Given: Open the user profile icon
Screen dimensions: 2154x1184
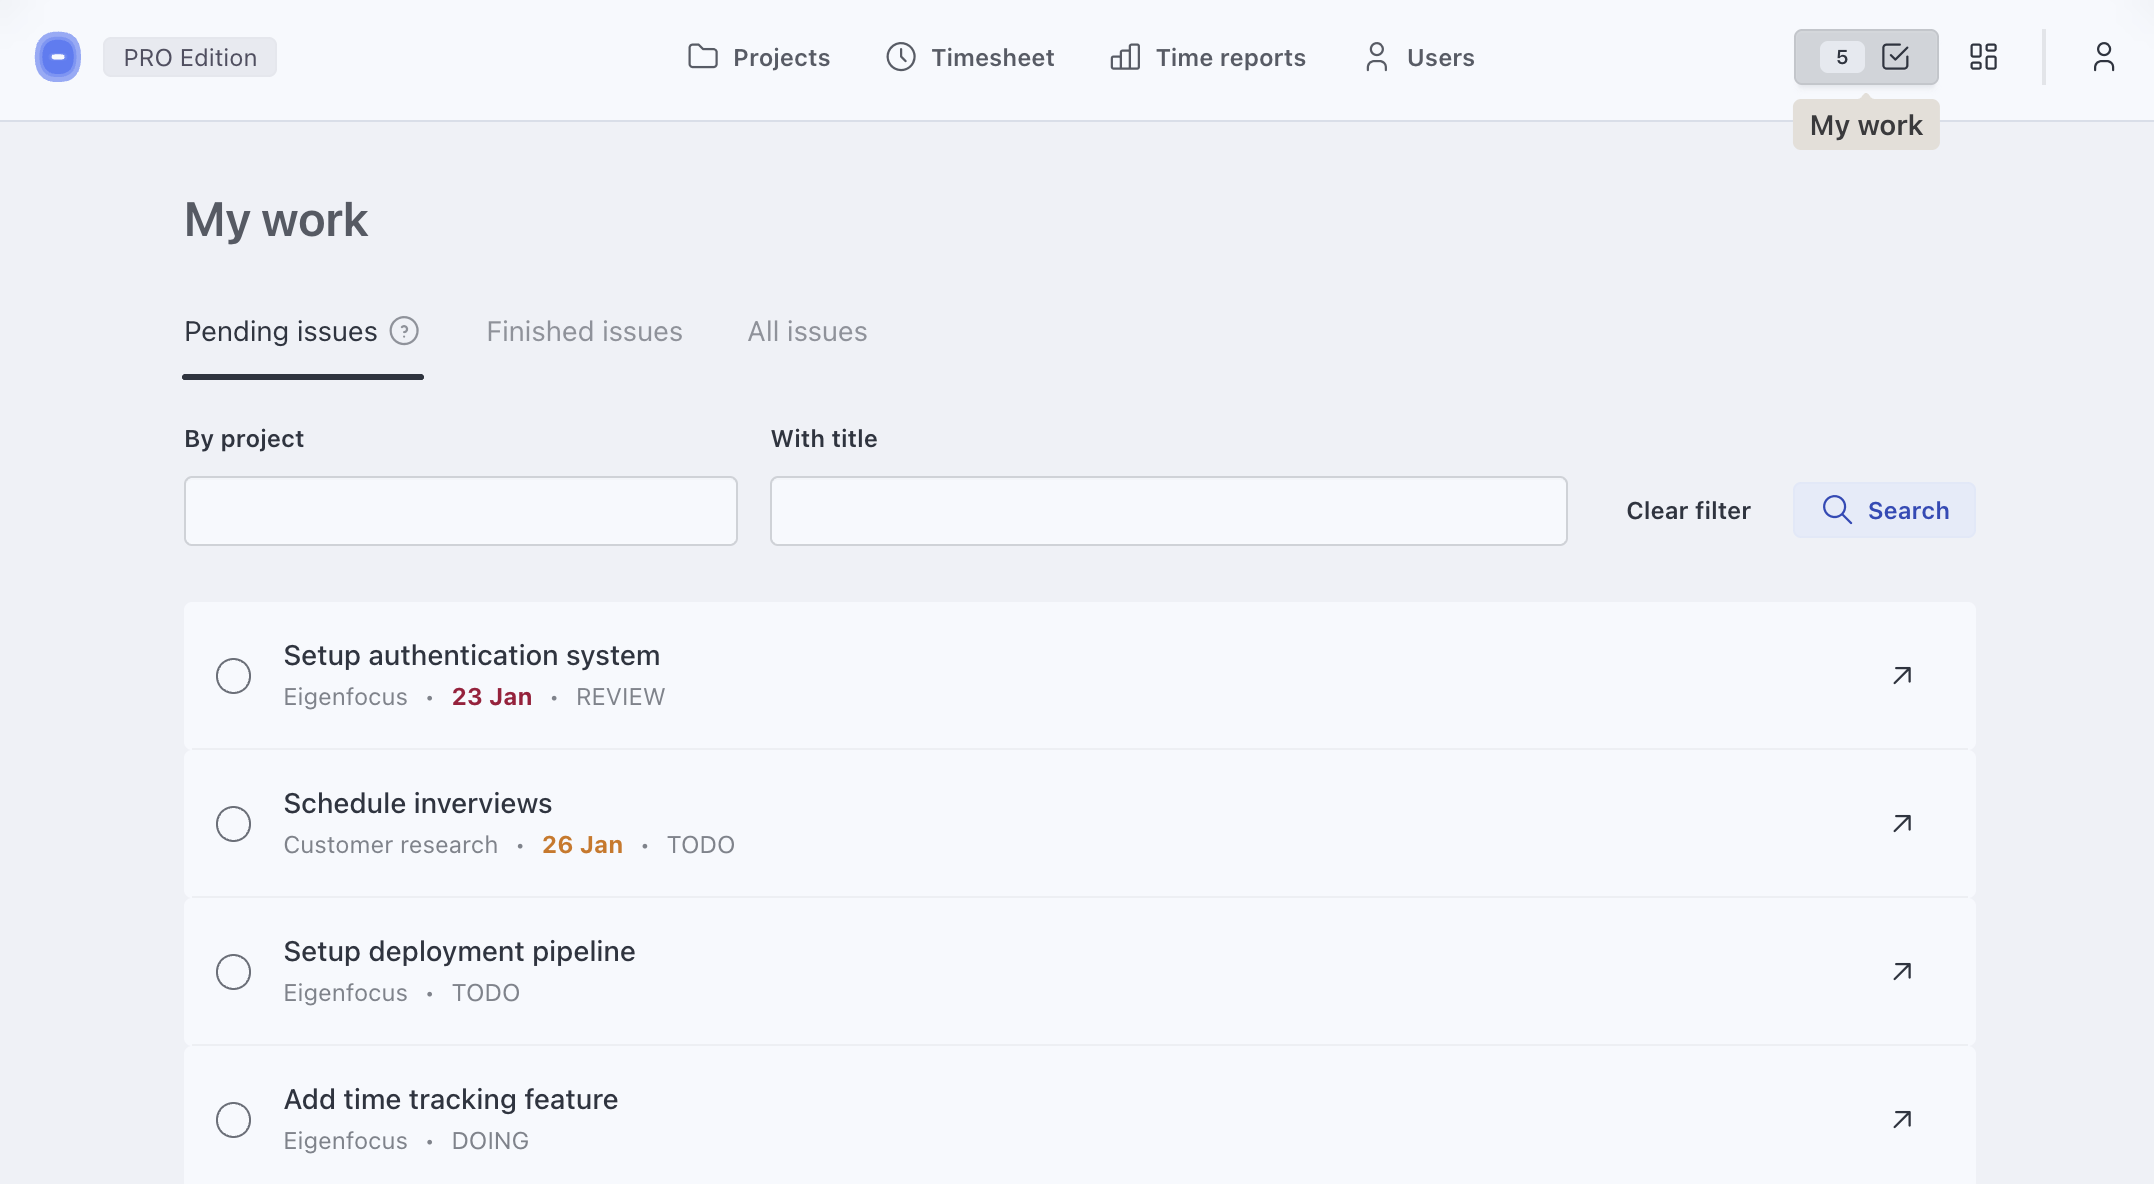Looking at the screenshot, I should pos(2102,57).
